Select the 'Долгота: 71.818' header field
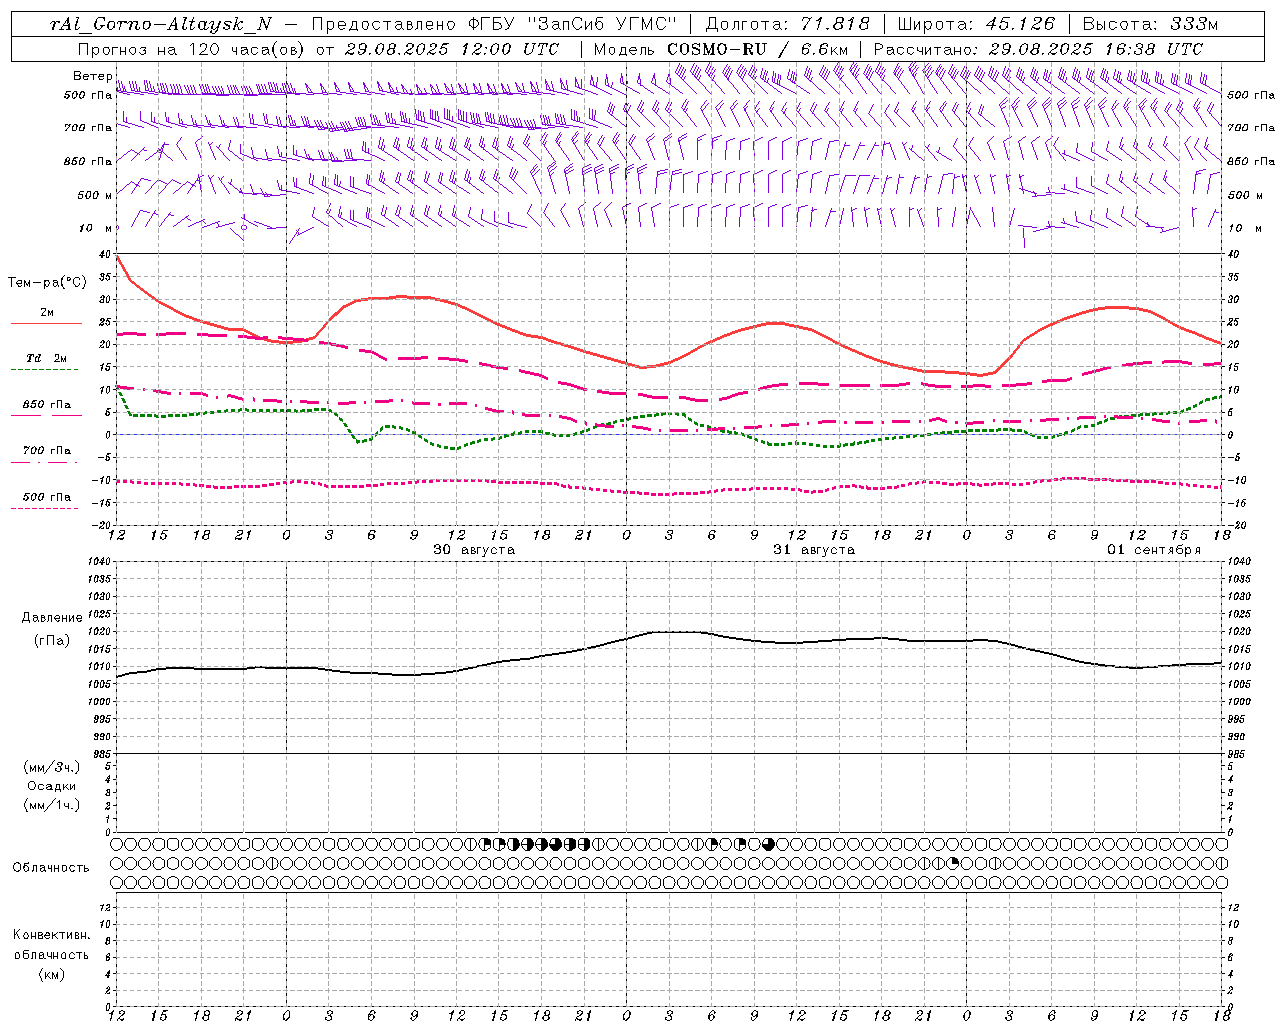1280x1024 pixels. pos(788,24)
